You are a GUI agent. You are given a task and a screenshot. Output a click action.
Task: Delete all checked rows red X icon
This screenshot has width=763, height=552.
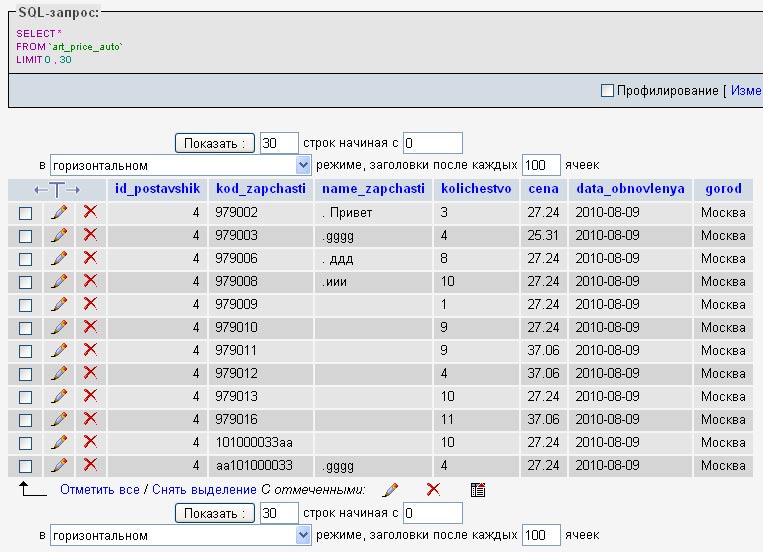click(433, 489)
